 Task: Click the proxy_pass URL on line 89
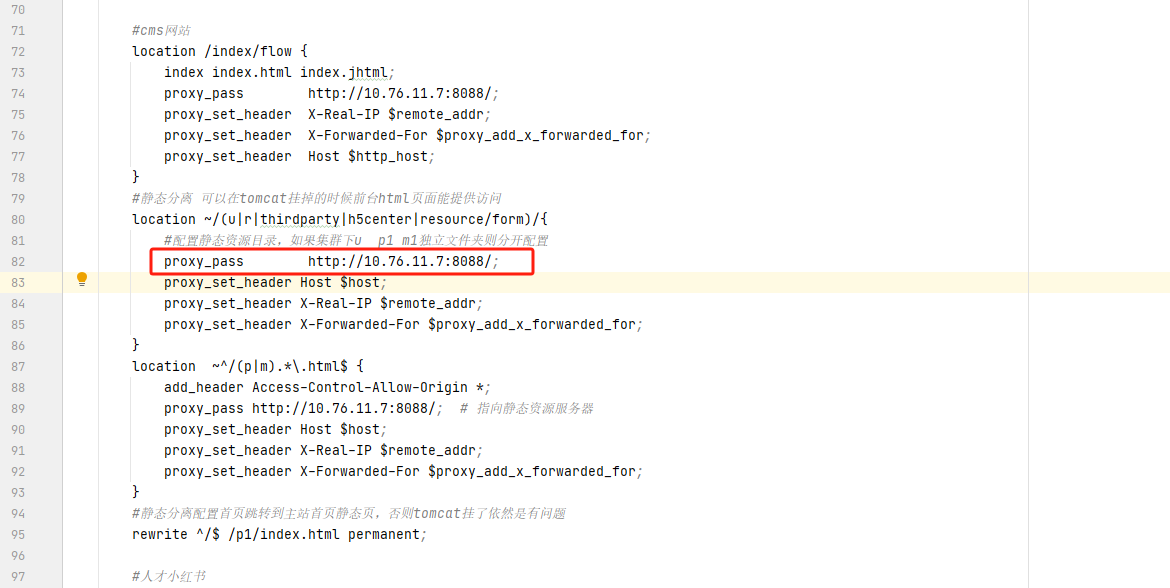(344, 408)
